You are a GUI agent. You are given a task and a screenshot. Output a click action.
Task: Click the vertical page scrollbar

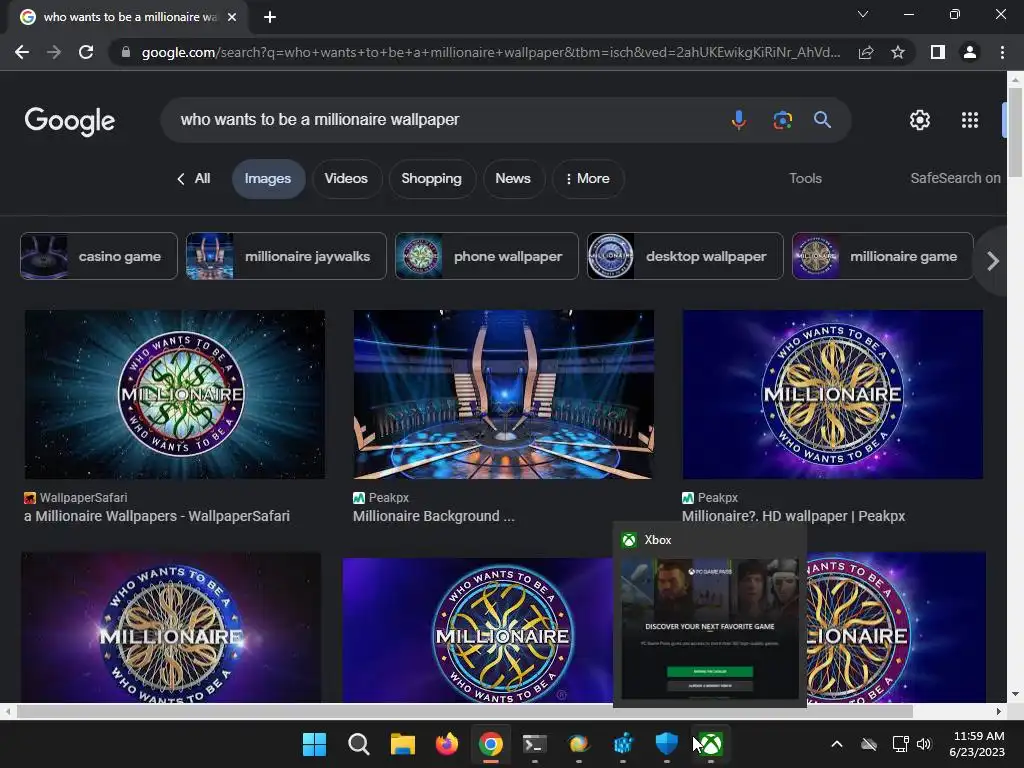pyautogui.click(x=1015, y=132)
